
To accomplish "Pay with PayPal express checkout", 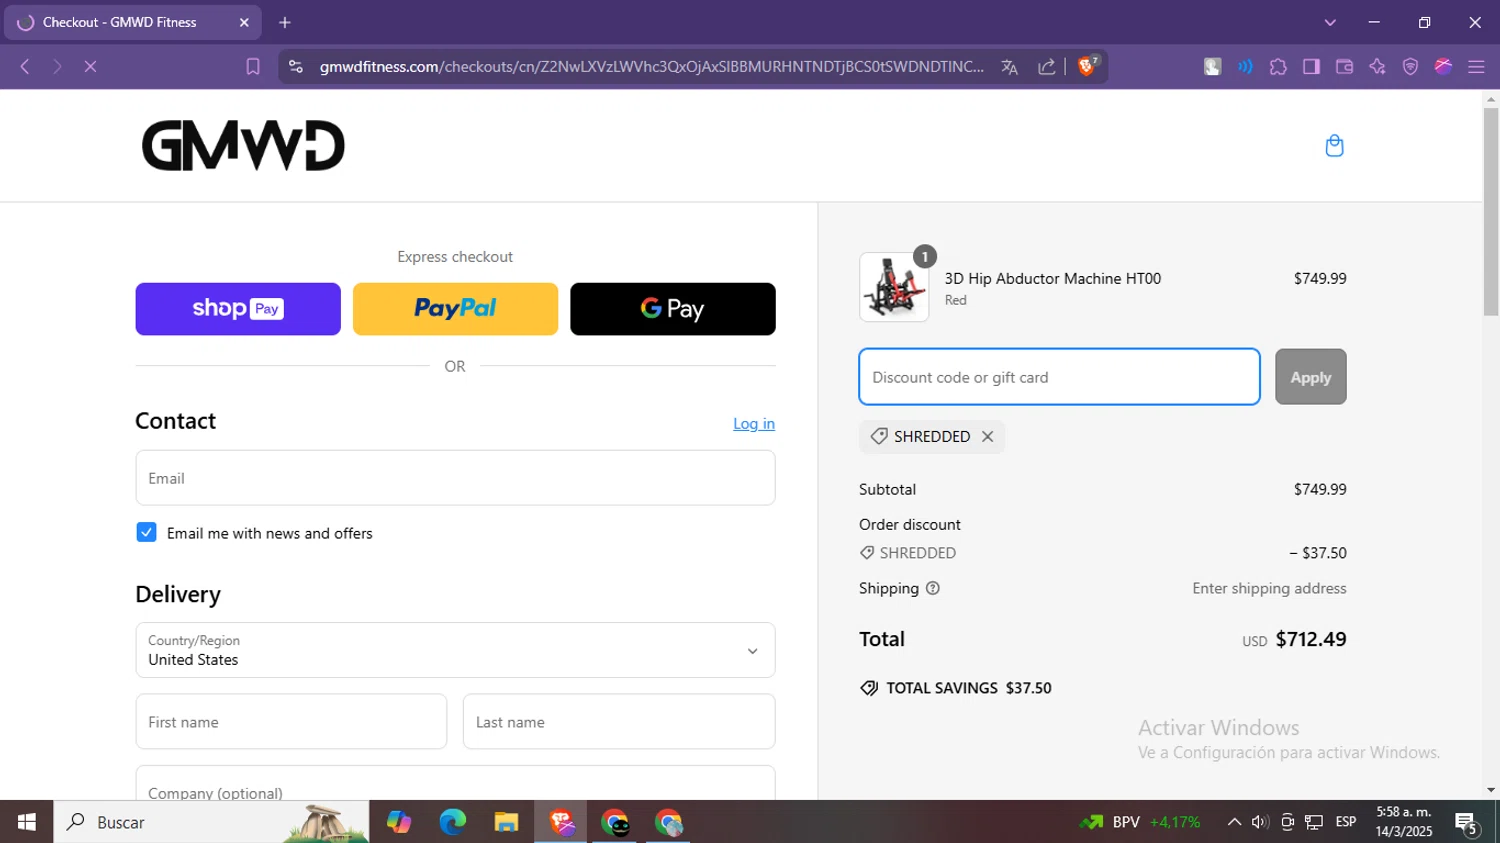I will (455, 309).
